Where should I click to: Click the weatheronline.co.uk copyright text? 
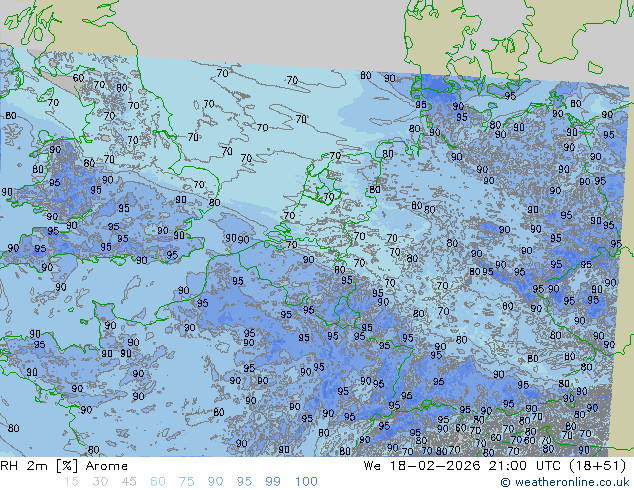click(565, 482)
